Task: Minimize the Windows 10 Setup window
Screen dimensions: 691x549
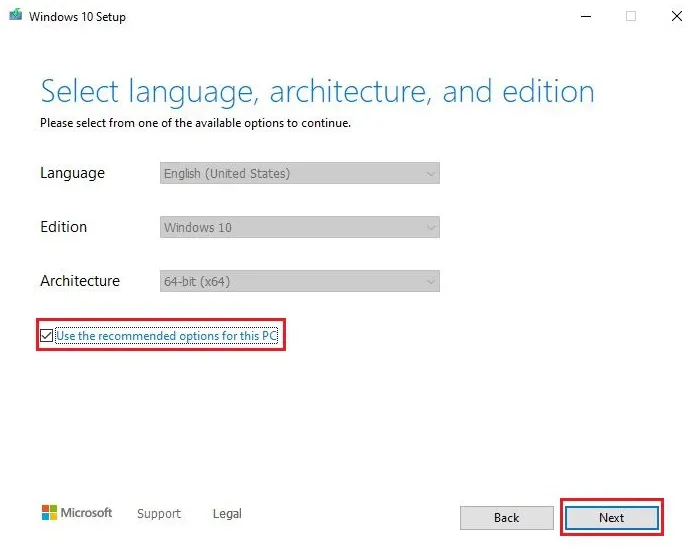Action: point(585,16)
